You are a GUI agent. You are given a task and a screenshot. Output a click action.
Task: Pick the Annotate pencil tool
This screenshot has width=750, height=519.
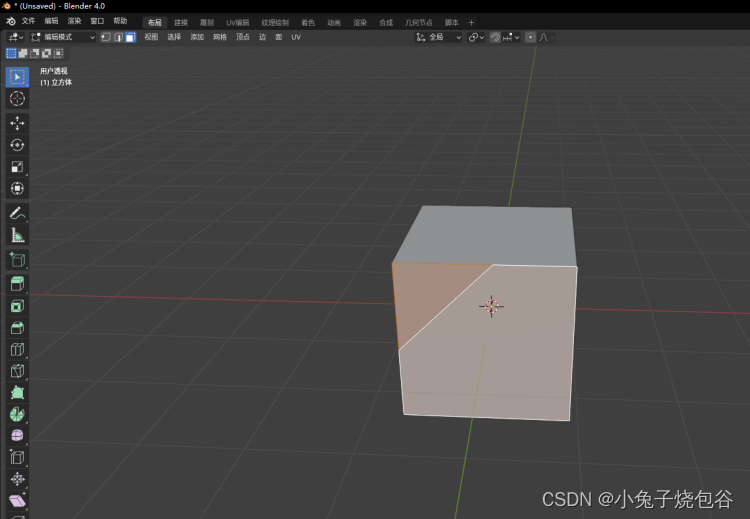click(x=17, y=213)
